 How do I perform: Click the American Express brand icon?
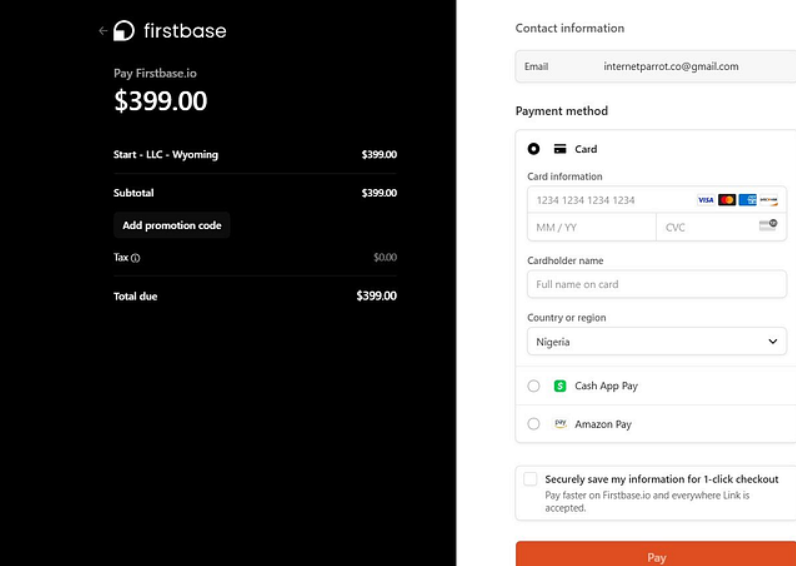point(748,200)
